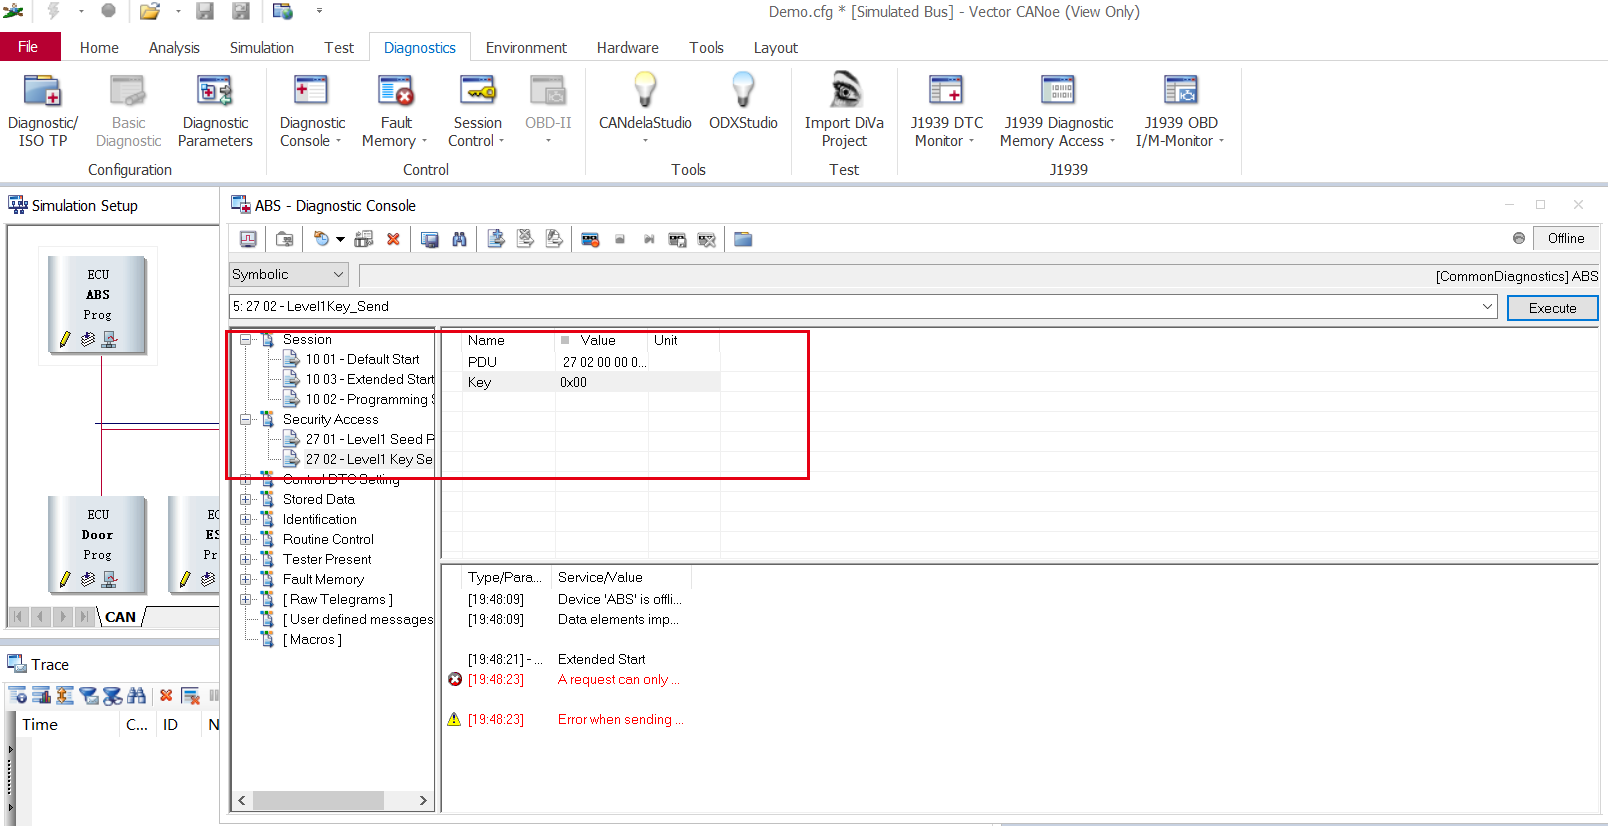Screen dimensions: 1608x826
Task: Click the lightning start measurement icon
Action: [53, 11]
